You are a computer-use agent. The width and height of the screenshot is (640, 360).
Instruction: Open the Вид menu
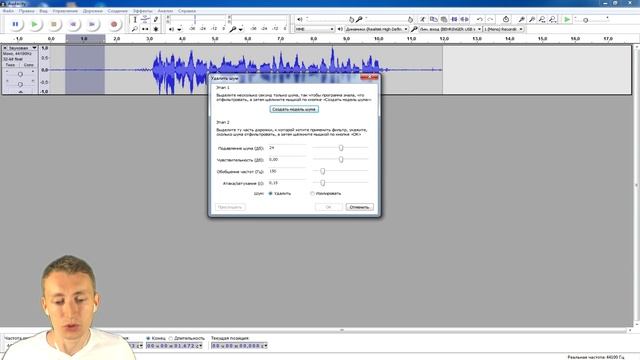(x=43, y=11)
